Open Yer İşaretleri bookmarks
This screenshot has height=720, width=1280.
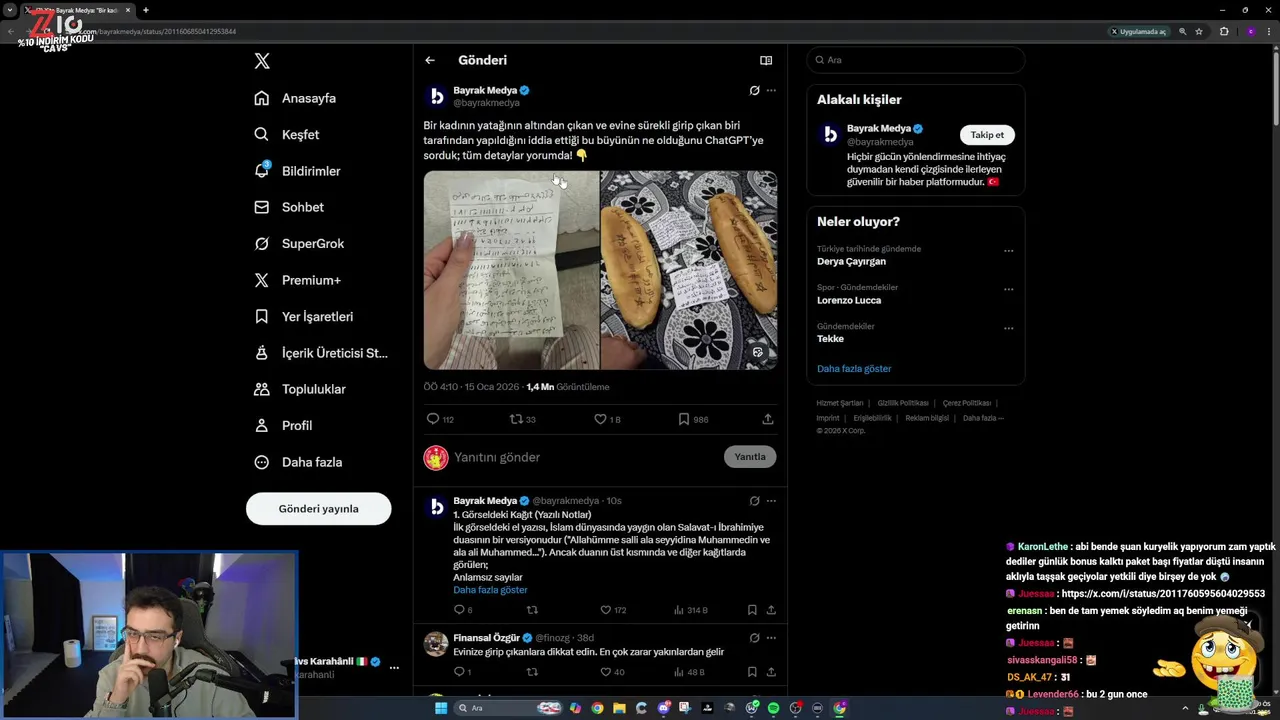303,316
